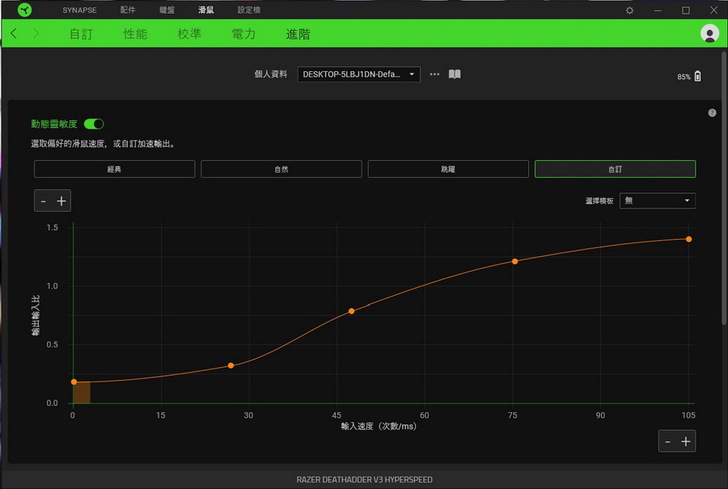Image resolution: width=728 pixels, height=489 pixels.
Task: Open profile options three-dot menu
Action: 435,74
